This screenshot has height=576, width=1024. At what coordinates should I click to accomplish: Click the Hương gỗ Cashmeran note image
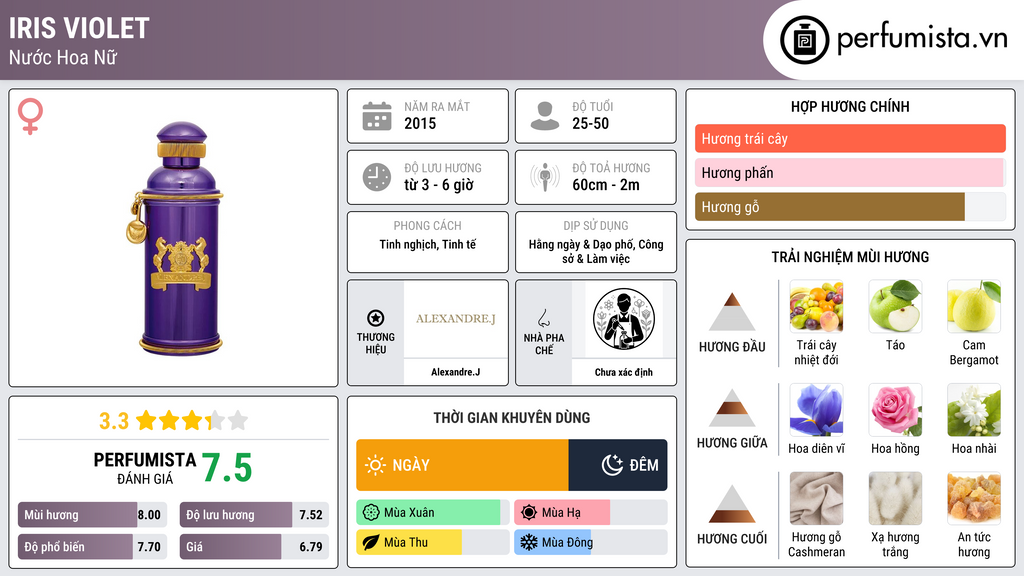click(816, 498)
